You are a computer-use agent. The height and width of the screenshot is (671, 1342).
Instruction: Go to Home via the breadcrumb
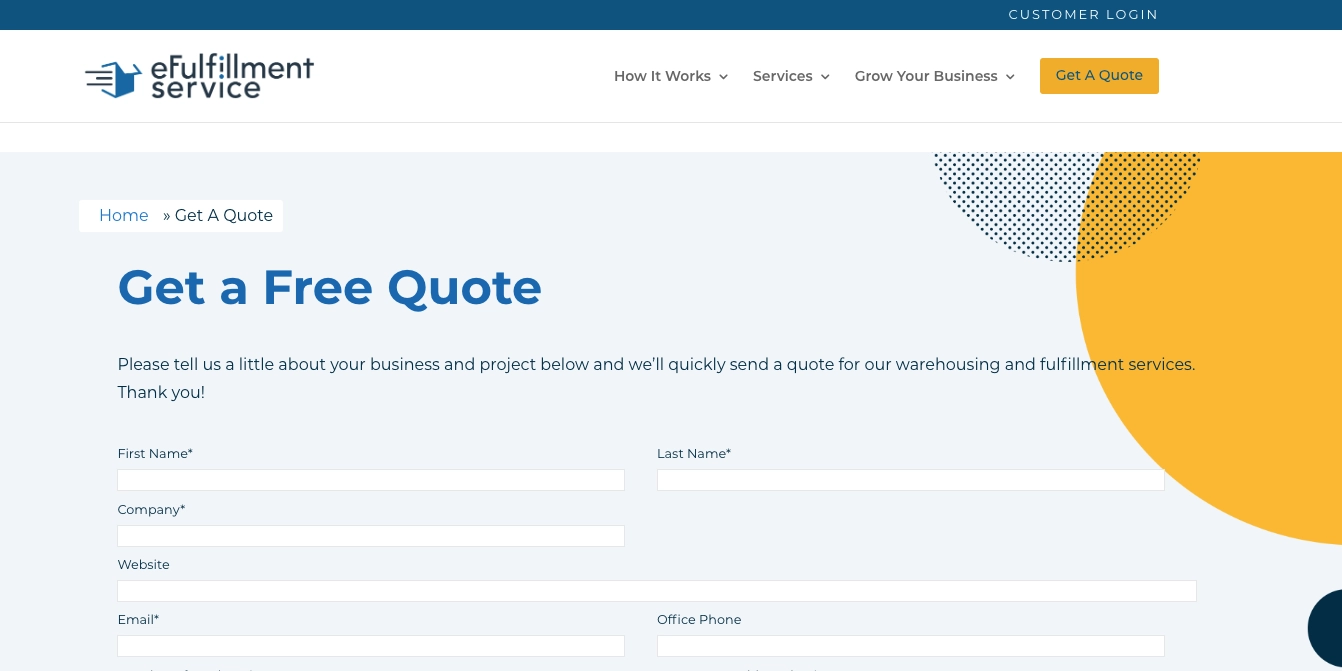[123, 216]
